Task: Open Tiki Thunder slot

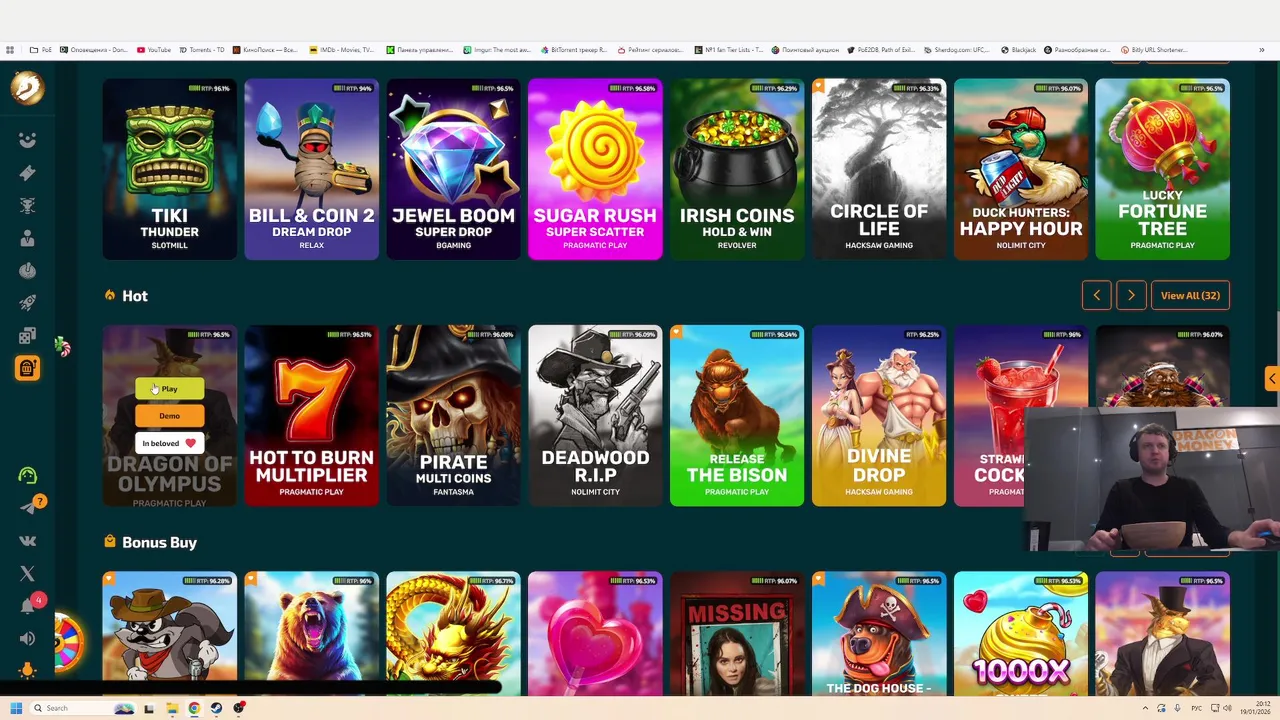Action: click(x=170, y=169)
